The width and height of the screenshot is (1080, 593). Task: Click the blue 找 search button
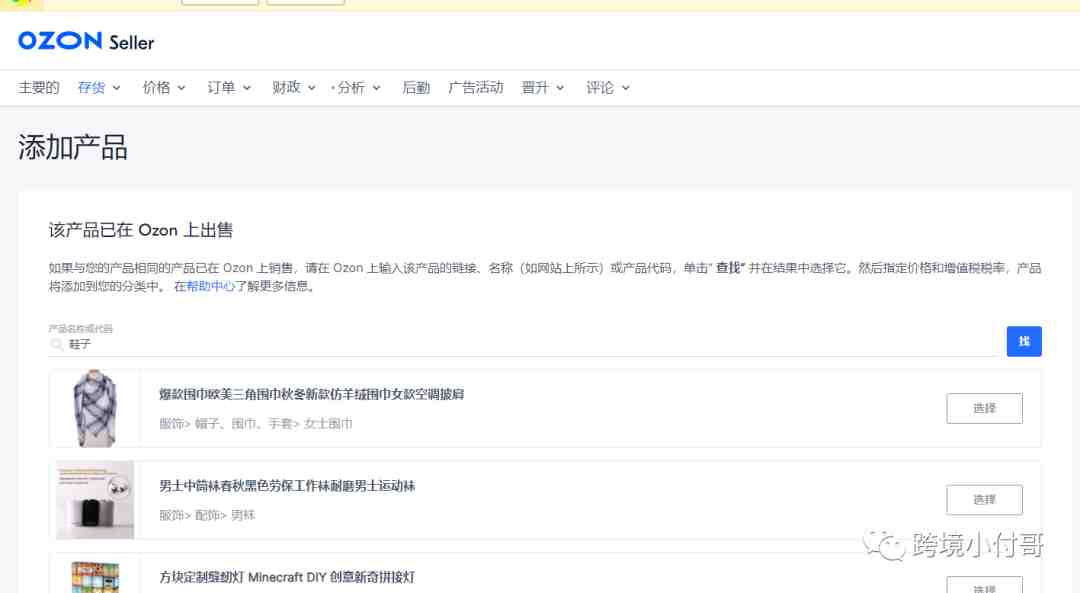[x=1024, y=341]
